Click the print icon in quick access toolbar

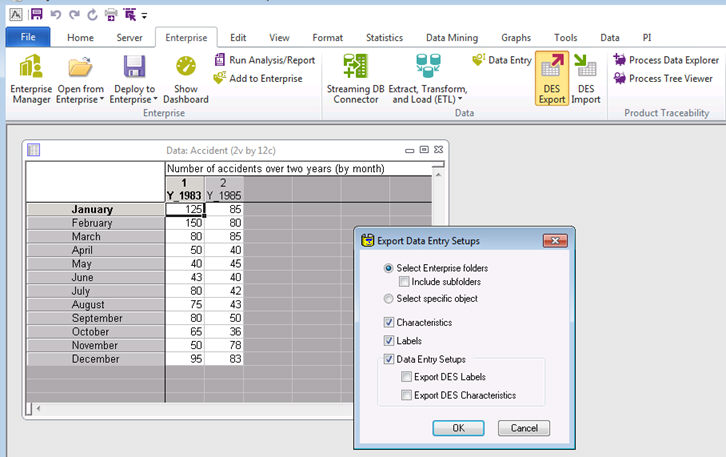(111, 15)
